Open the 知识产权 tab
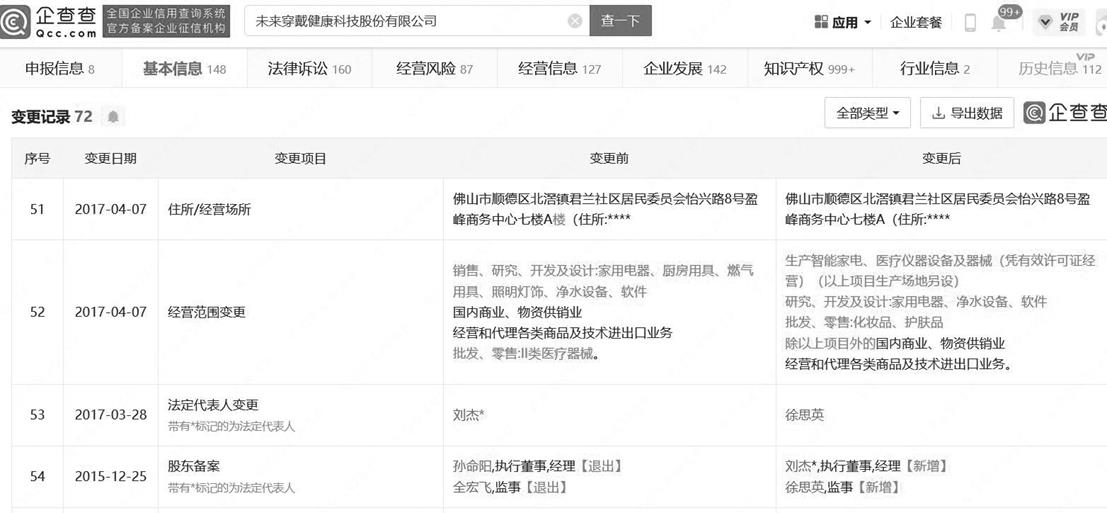The image size is (1107, 513). (808, 69)
